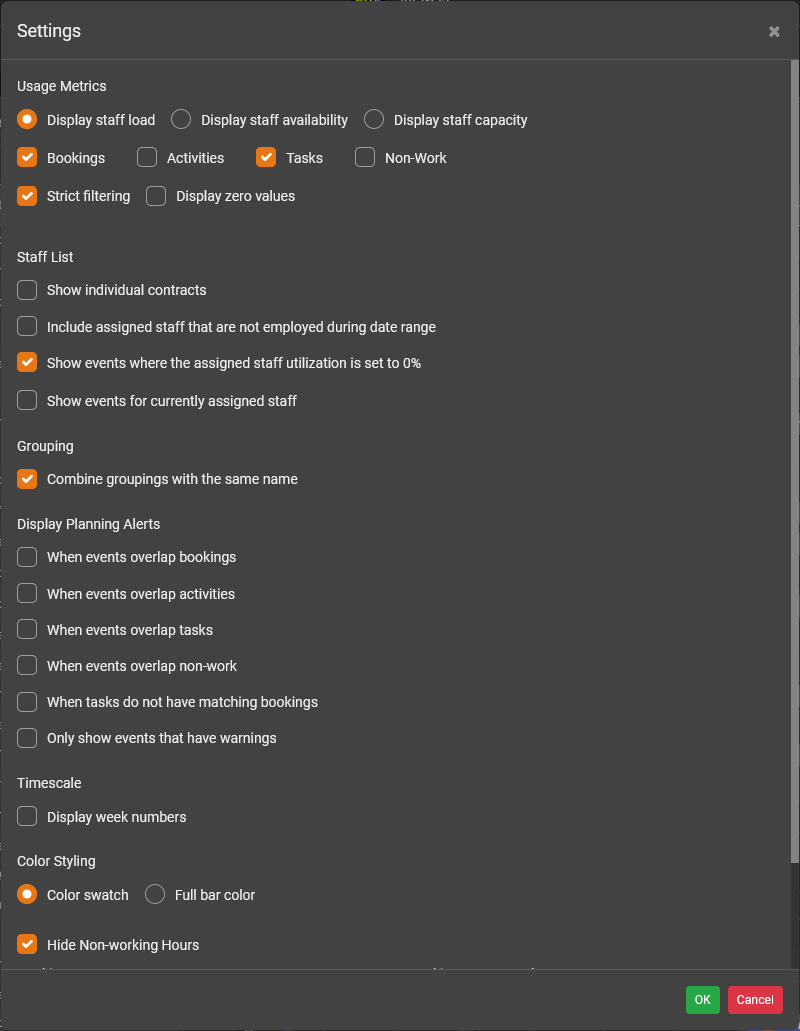Viewport: 800px width, 1031px height.
Task: Select Display staff load radio button
Action: (x=27, y=120)
